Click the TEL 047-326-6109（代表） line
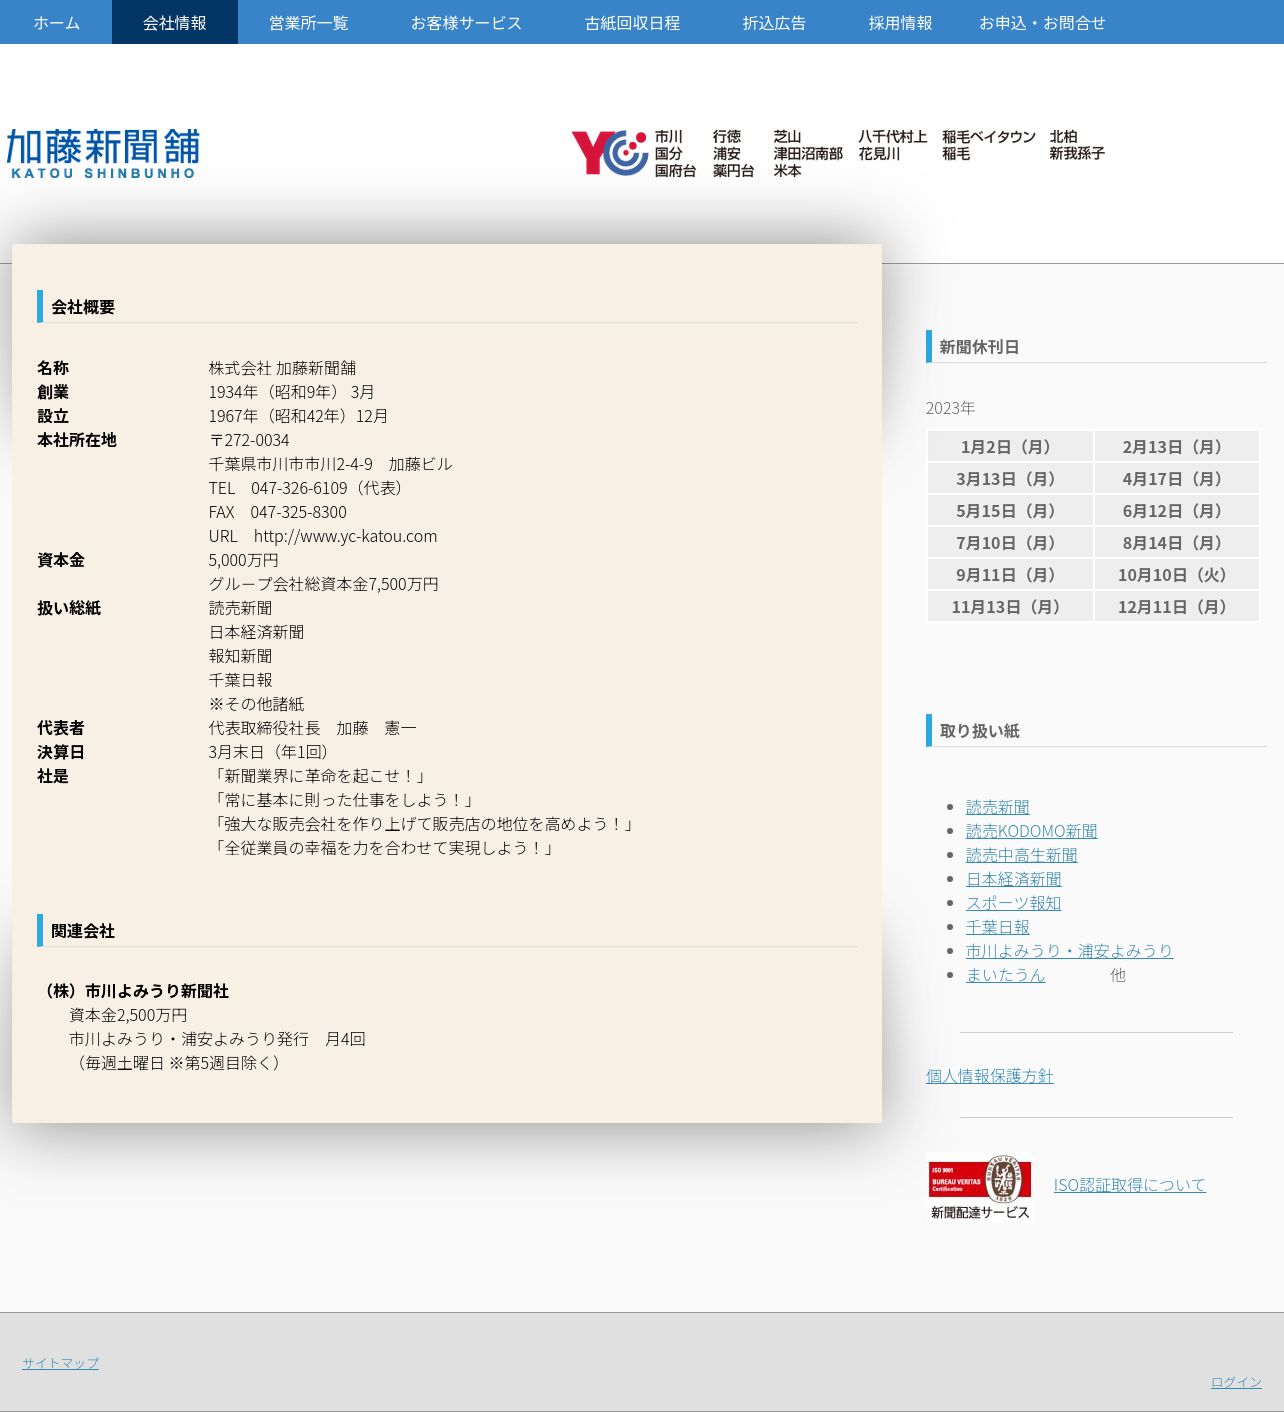The width and height of the screenshot is (1284, 1412). pos(308,488)
